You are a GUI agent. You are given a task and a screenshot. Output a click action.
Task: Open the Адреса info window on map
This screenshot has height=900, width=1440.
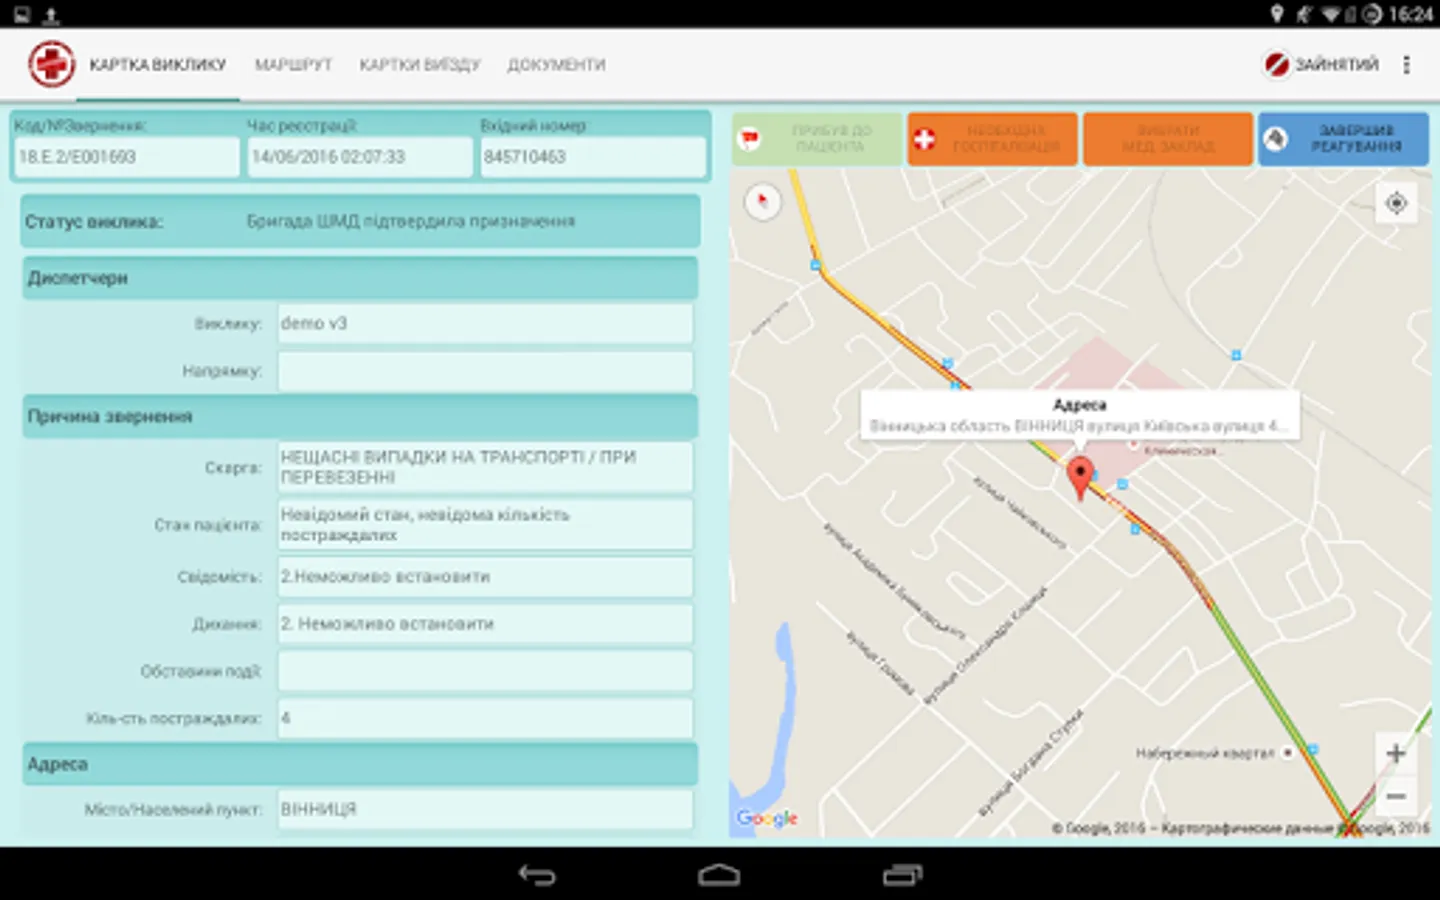(1080, 415)
